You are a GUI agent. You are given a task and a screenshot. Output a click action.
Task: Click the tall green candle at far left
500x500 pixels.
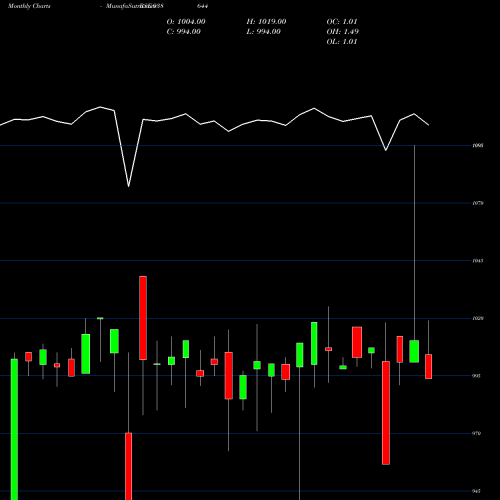click(14, 429)
